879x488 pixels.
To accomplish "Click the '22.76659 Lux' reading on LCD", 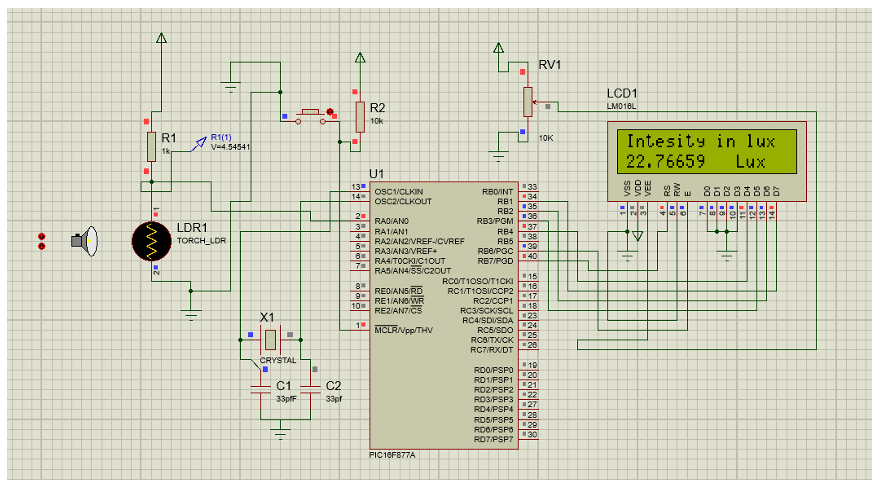I will 695,162.
